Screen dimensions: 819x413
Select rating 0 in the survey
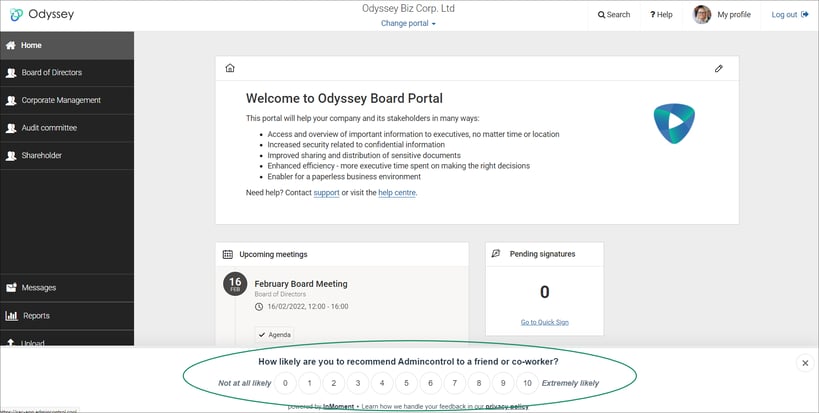[285, 383]
